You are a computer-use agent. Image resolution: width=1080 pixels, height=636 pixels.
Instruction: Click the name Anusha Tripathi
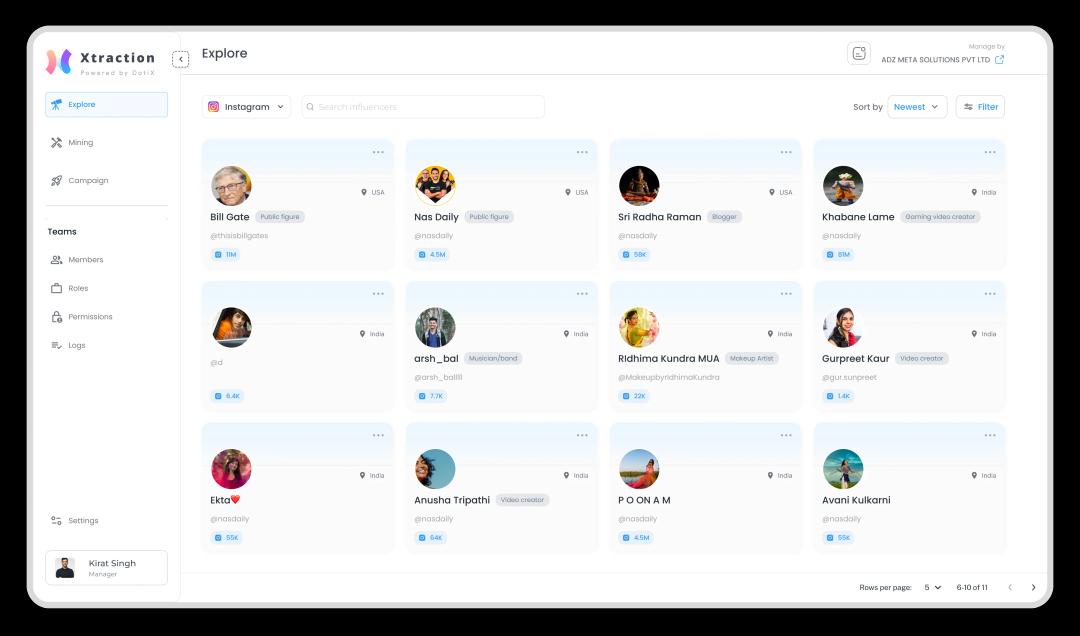click(x=452, y=500)
